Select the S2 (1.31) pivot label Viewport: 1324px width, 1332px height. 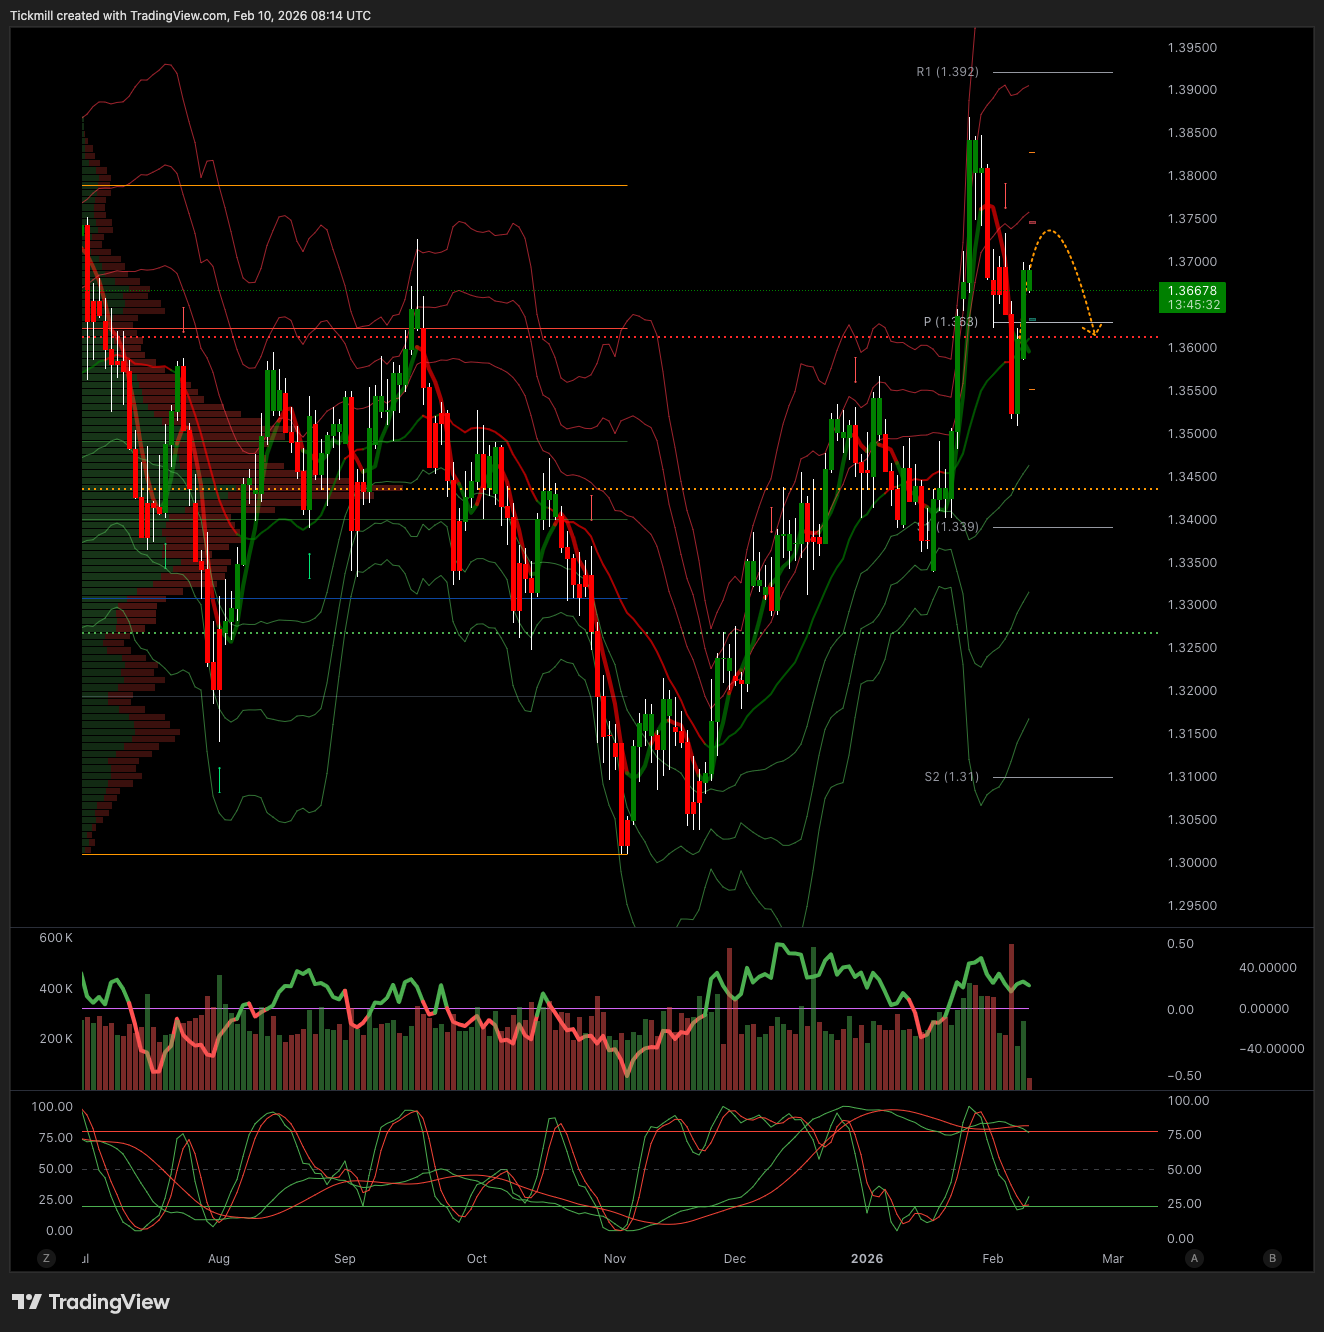[951, 777]
